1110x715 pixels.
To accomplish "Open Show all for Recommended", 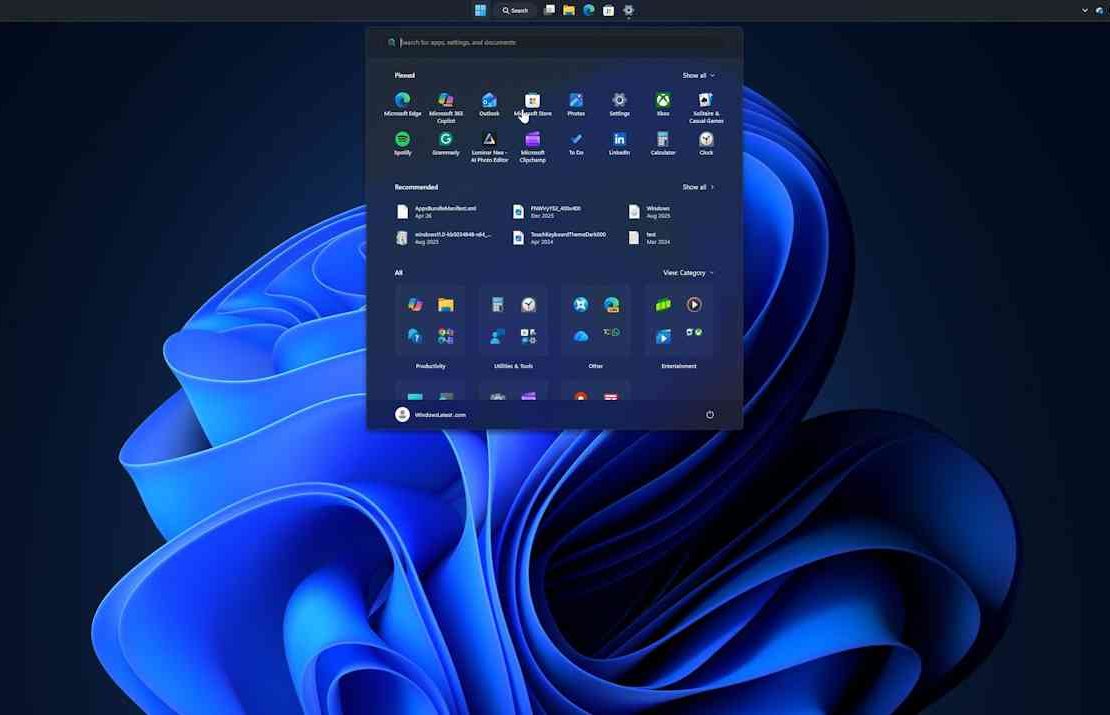I will pyautogui.click(x=698, y=187).
